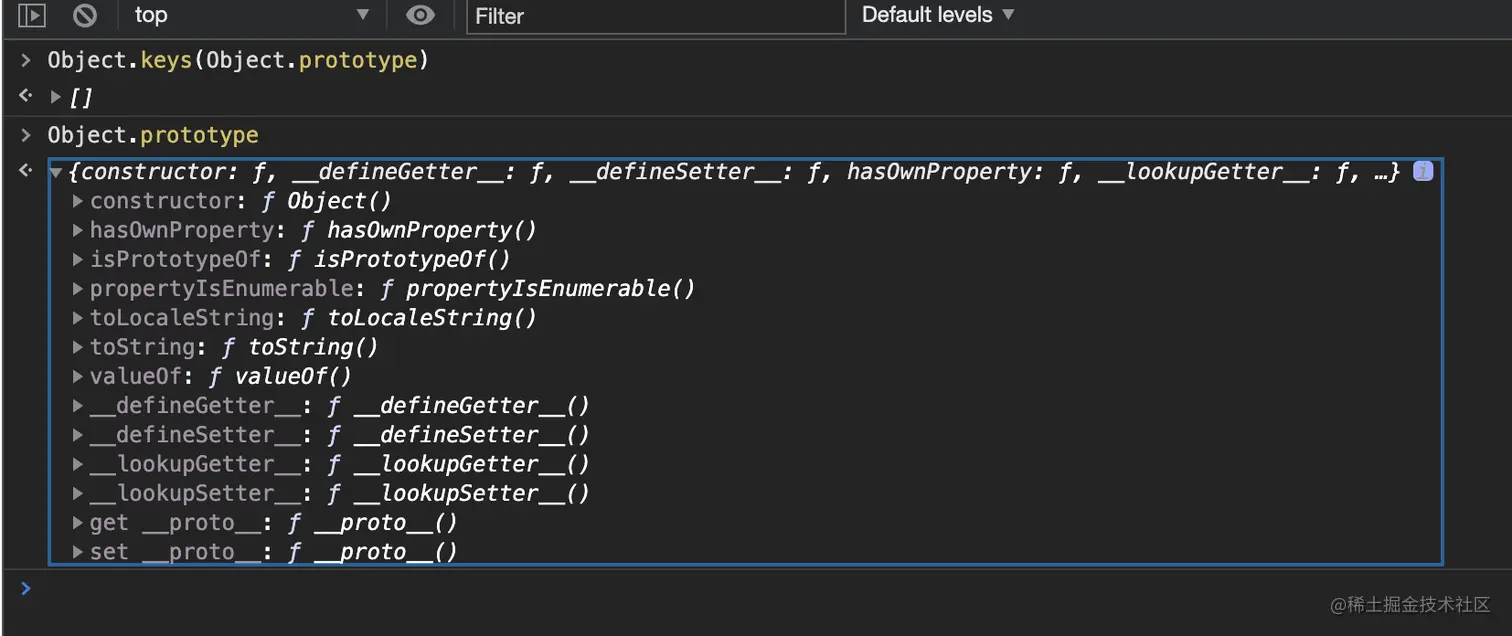Screen dimensions: 1512x636
Task: Expand the toString function entry
Action: 78,347
